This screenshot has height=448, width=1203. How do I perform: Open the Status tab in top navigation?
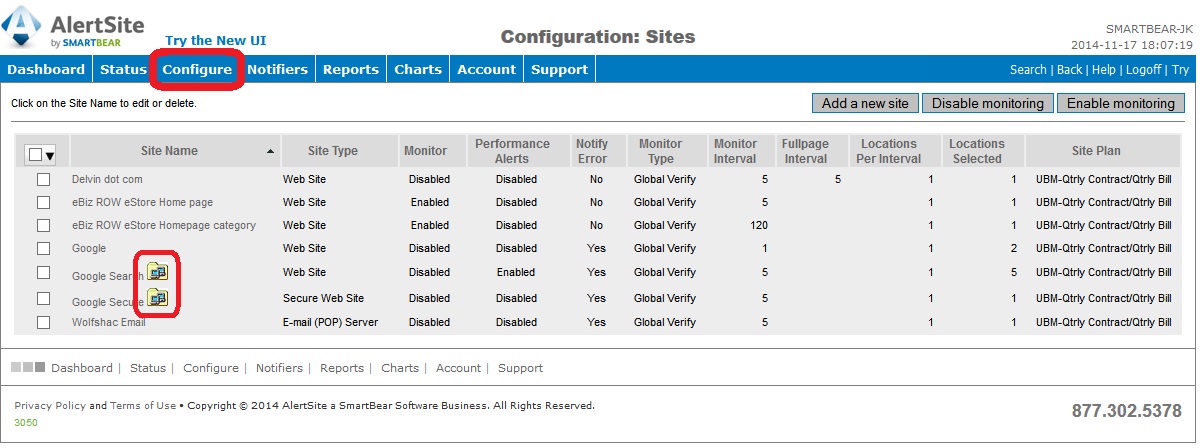point(122,69)
